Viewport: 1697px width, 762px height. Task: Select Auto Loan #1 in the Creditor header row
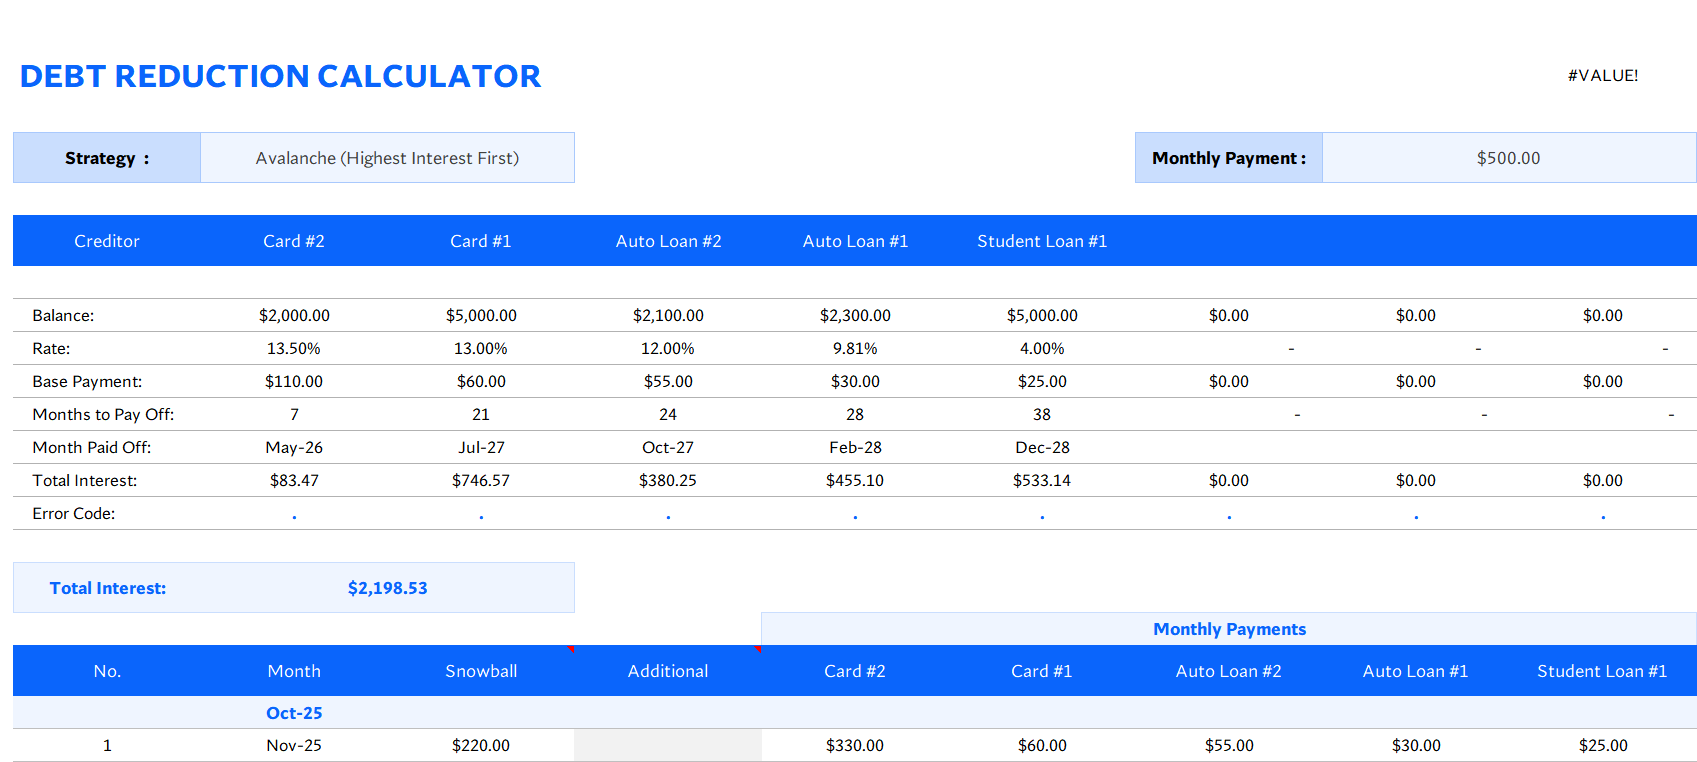(x=855, y=241)
